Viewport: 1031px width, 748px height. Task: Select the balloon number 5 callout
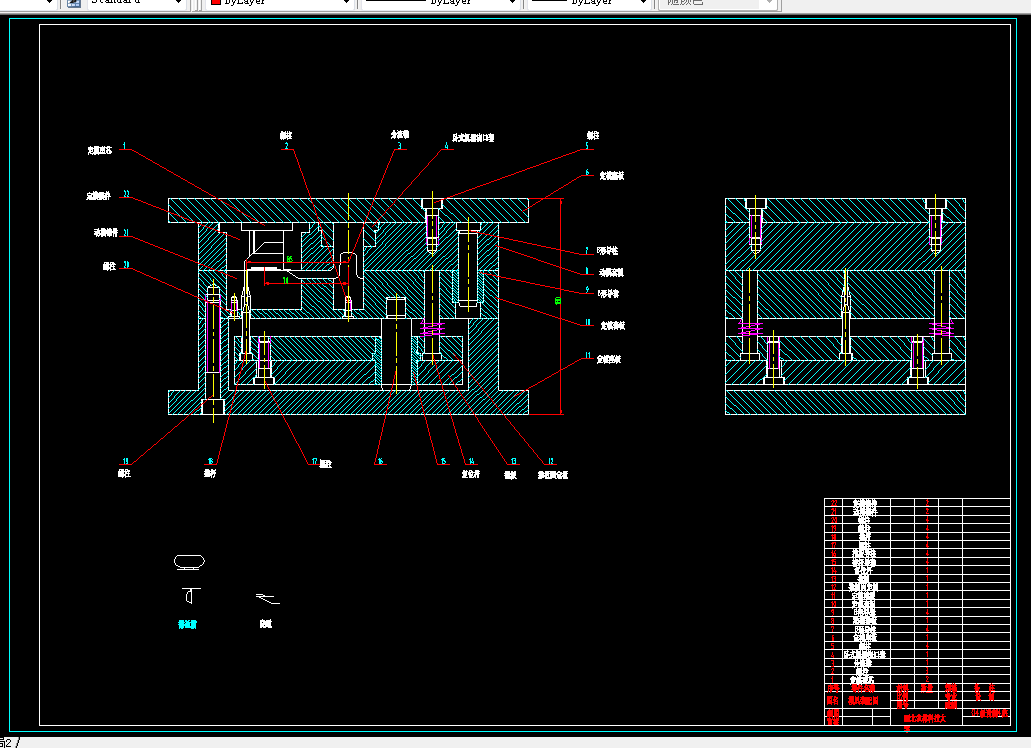[x=587, y=146]
